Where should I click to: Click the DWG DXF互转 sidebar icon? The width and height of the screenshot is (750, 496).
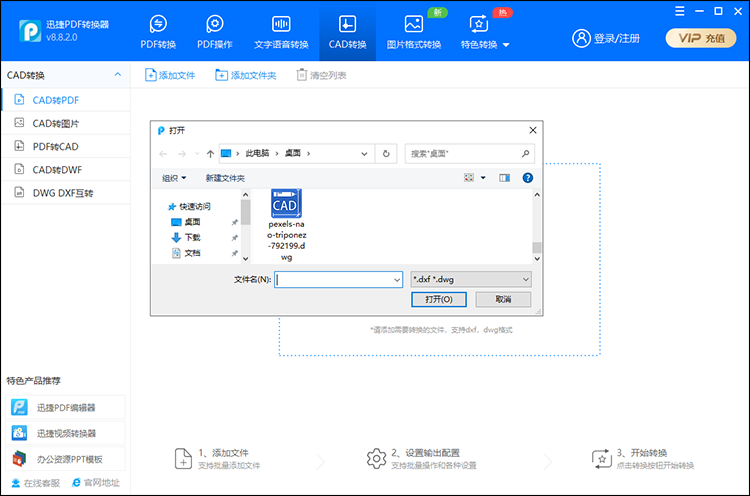point(19,192)
